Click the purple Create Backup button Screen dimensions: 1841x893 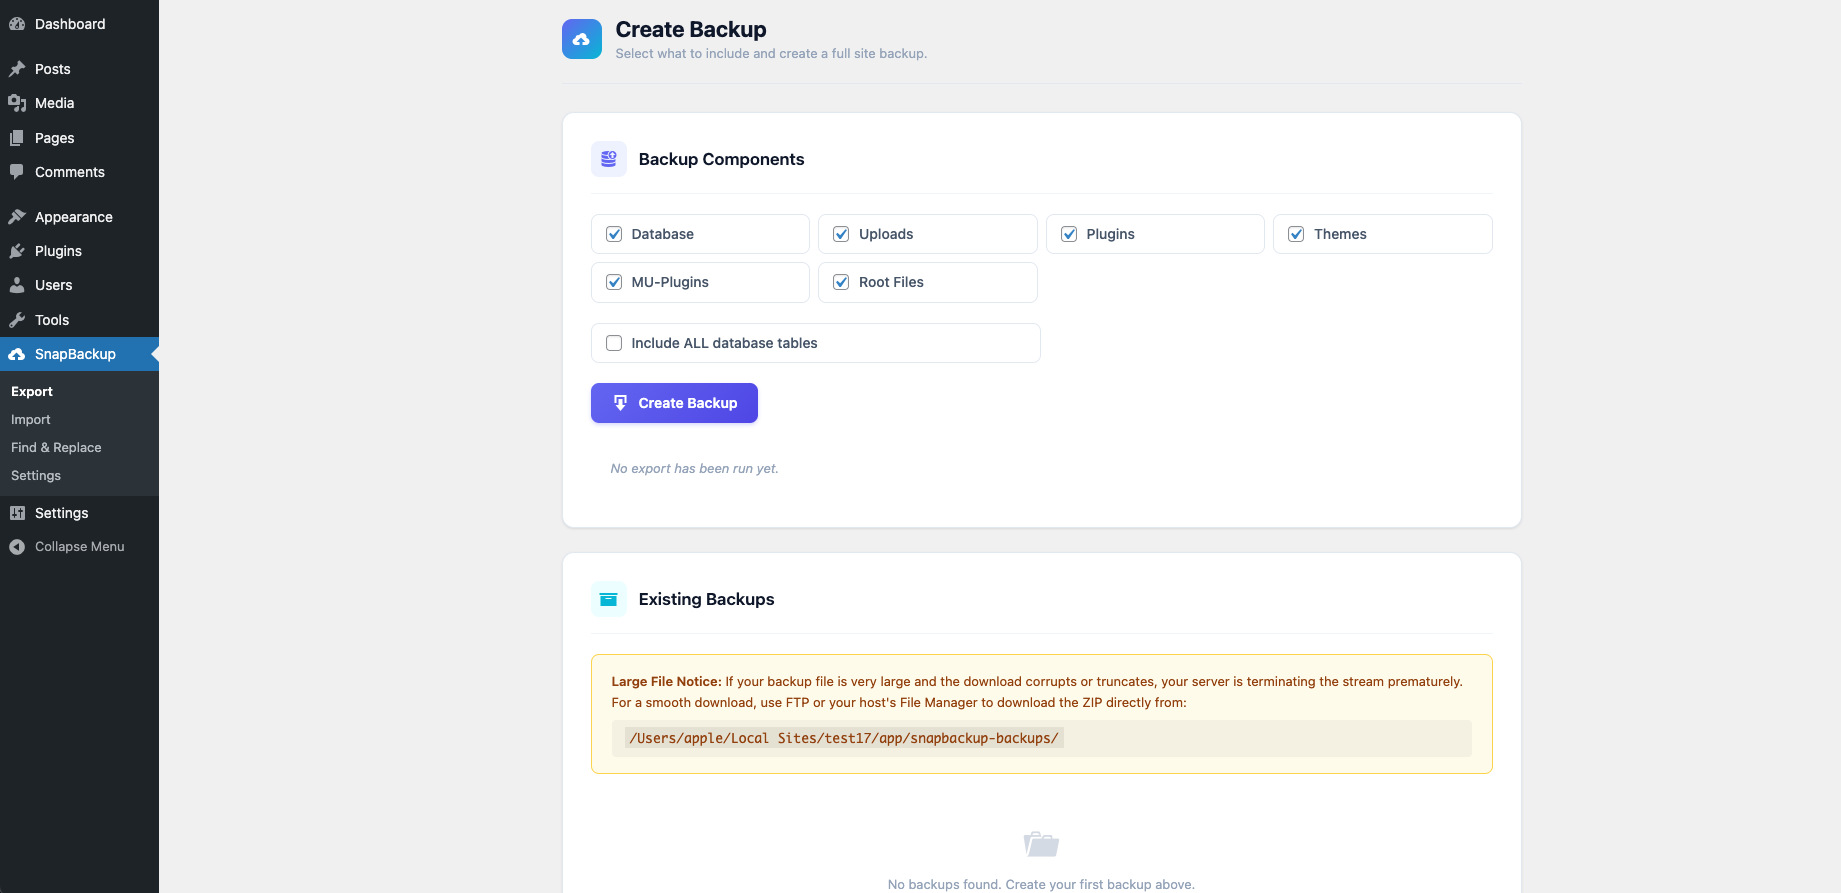coord(674,403)
